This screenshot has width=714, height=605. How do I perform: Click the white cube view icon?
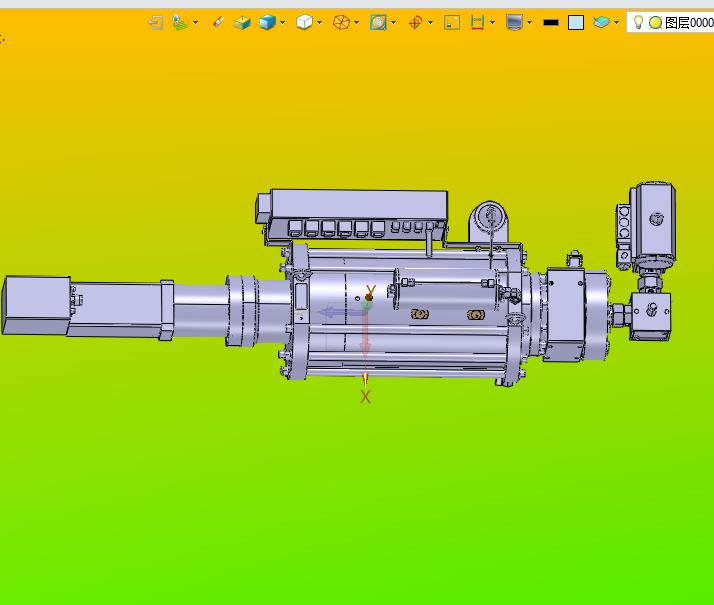[304, 22]
